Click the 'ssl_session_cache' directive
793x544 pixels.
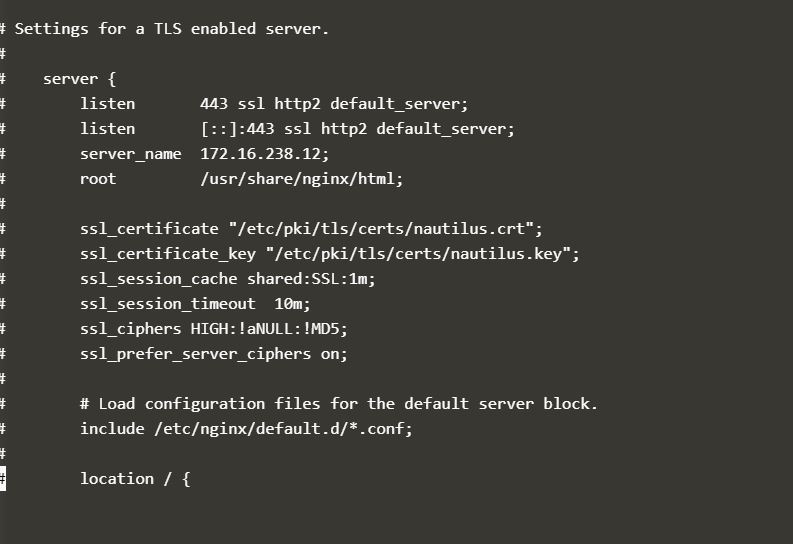coord(158,279)
